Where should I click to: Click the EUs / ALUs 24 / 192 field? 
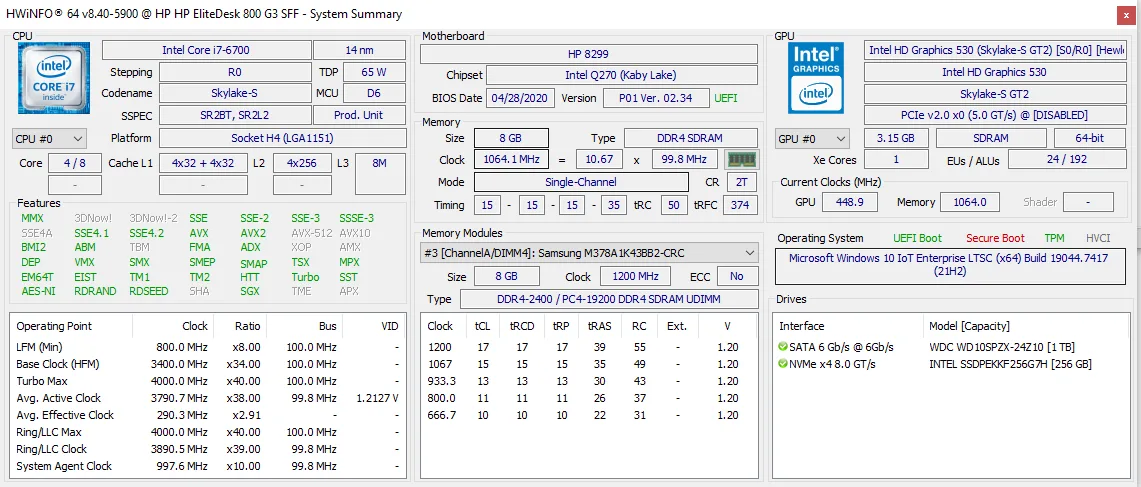[x=1069, y=161]
